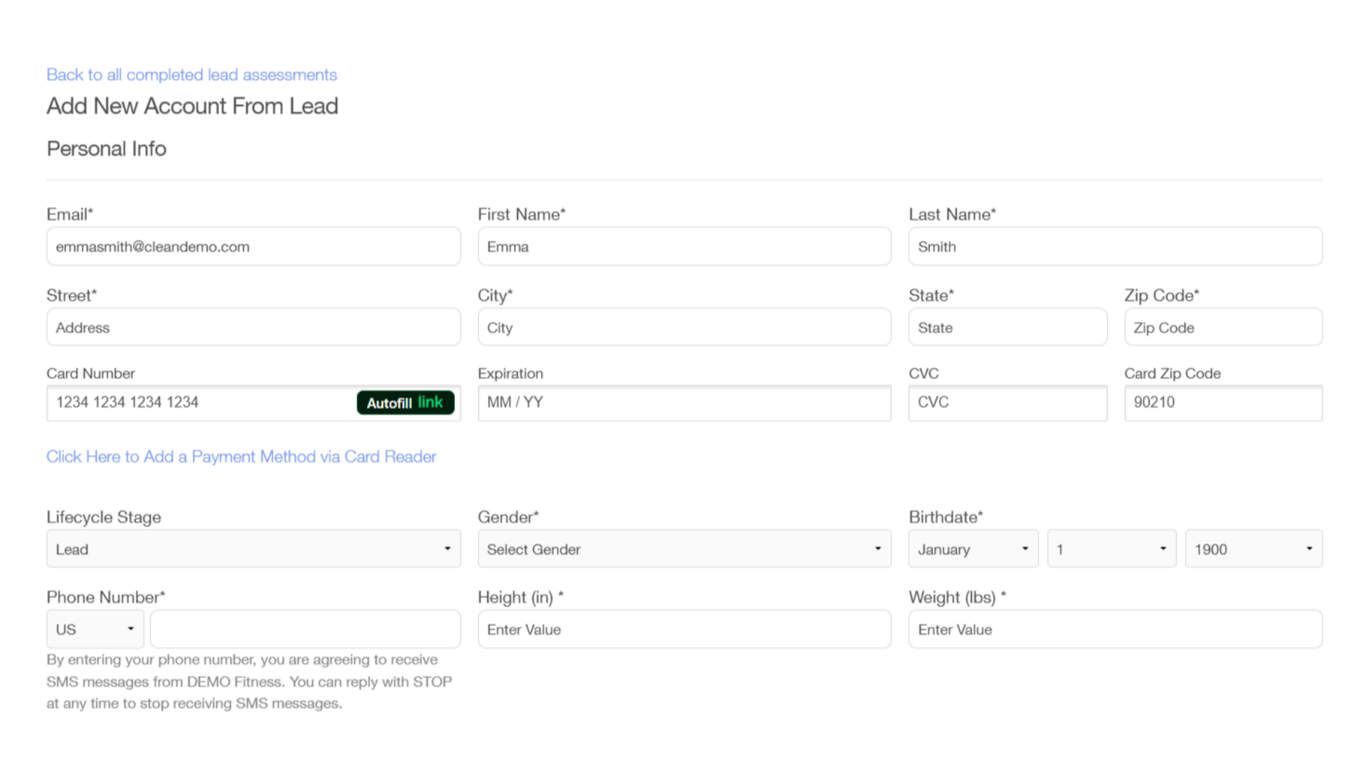Click the Zip Code input field
This screenshot has width=1366, height=768.
point(1223,327)
